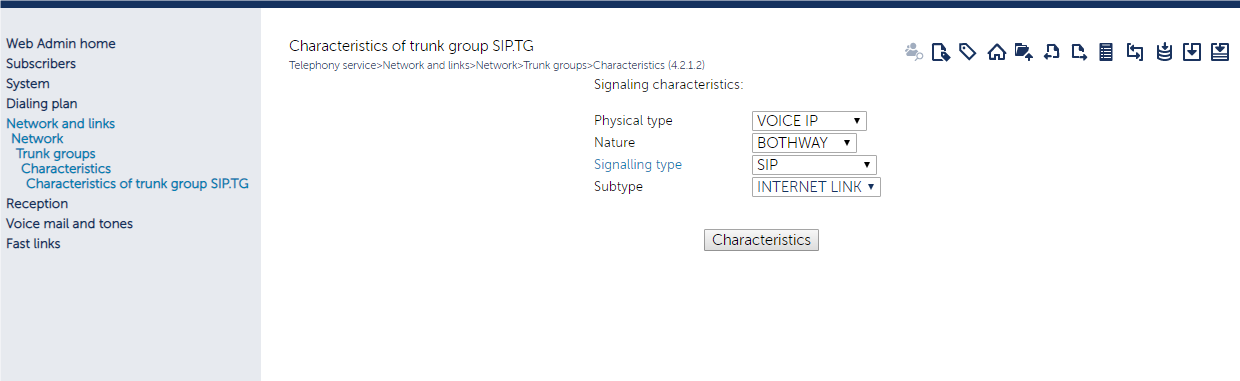
Task: Open the Subtype INTERNET LINK dropdown
Action: (816, 187)
